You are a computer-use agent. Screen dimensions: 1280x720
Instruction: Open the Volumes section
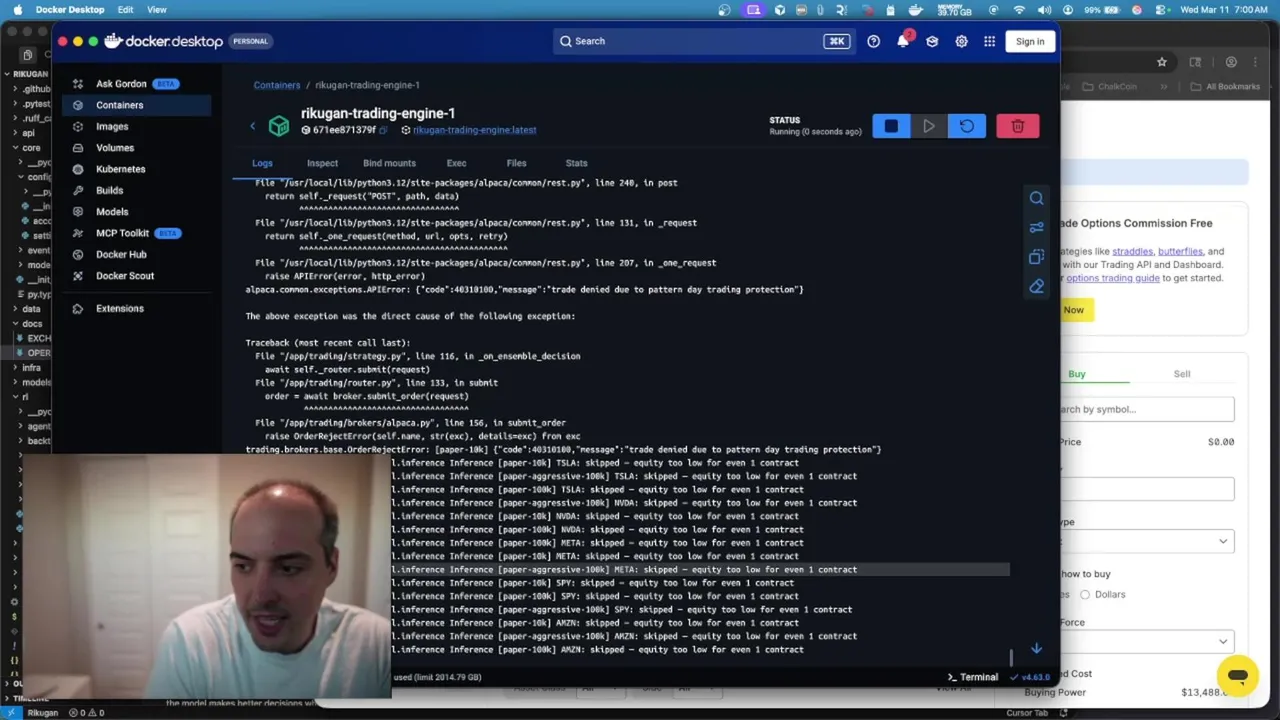(115, 148)
